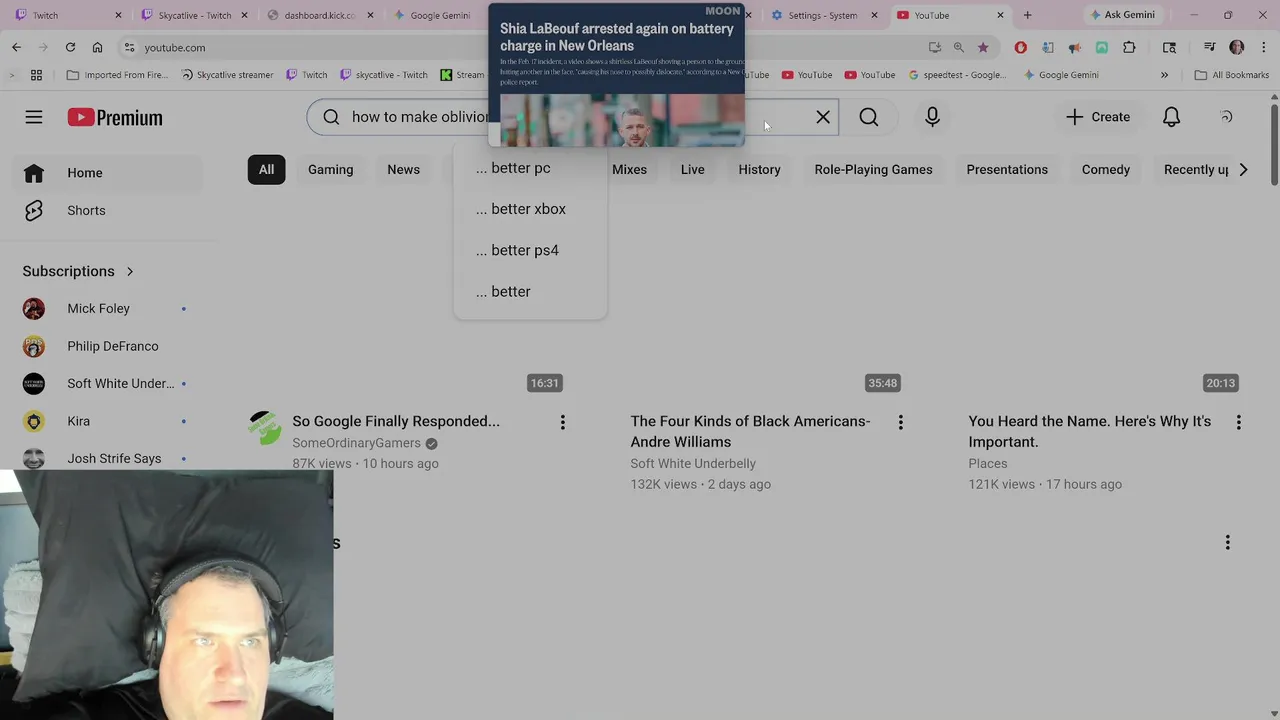Screen dimensions: 1280x720
Task: Click the magnifier search submit button
Action: (x=869, y=117)
